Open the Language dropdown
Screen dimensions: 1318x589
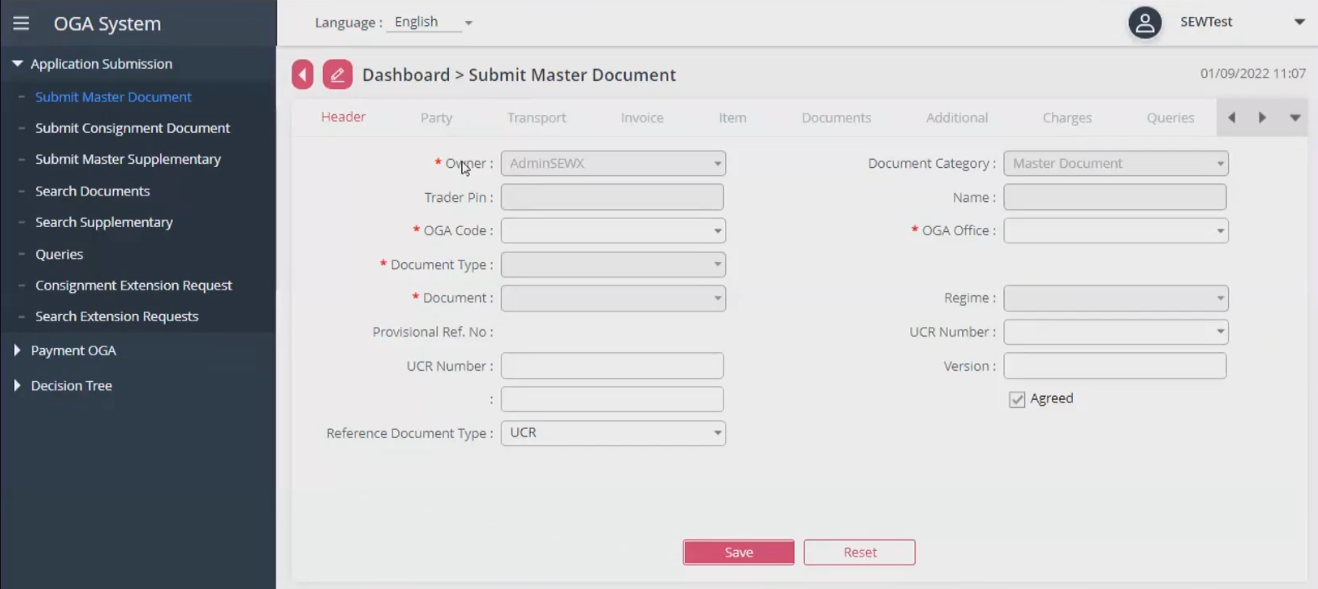(431, 22)
